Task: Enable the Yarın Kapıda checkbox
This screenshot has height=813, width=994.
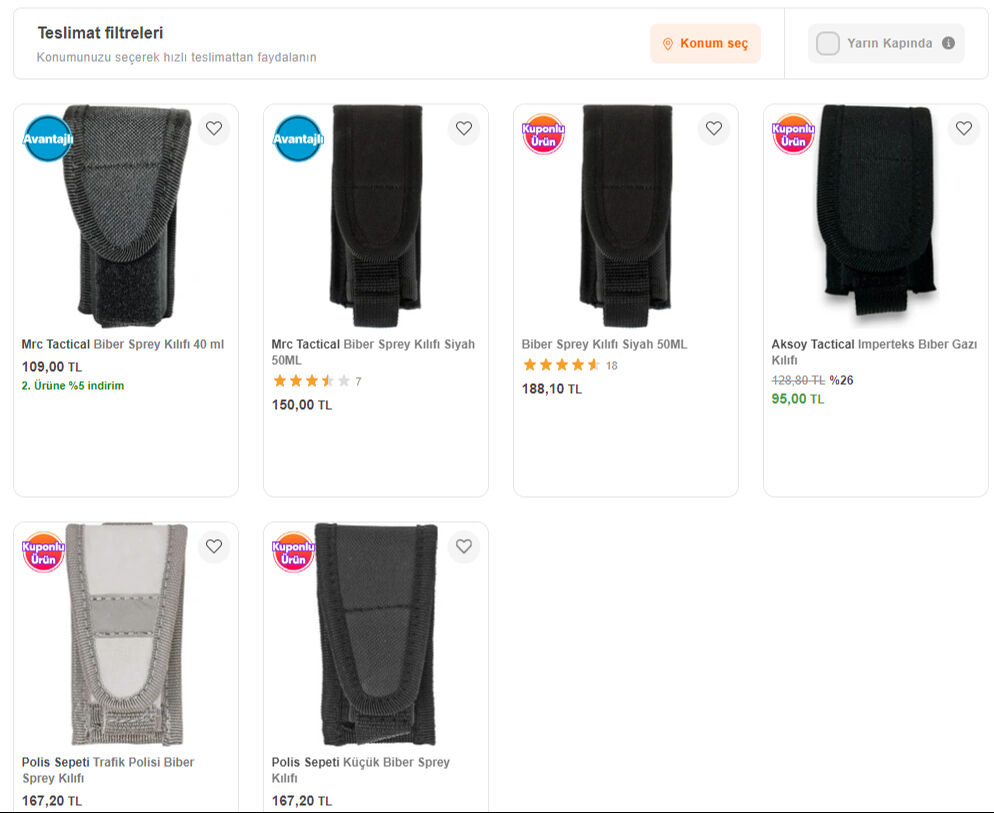Action: pos(827,43)
